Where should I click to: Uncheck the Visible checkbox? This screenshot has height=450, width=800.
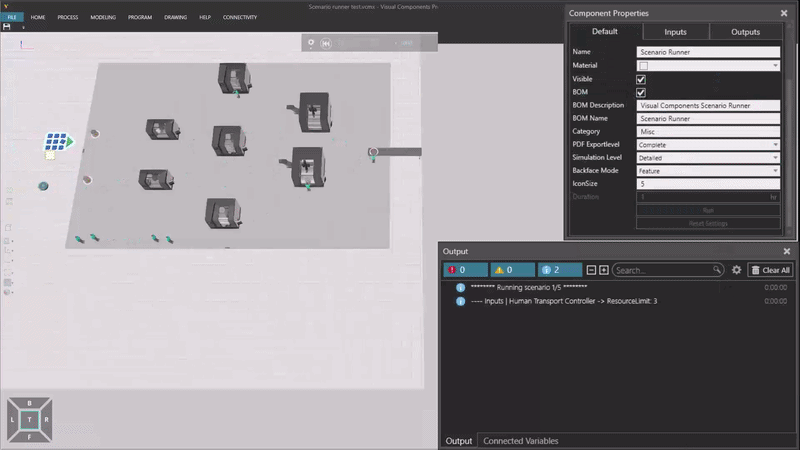[641, 79]
